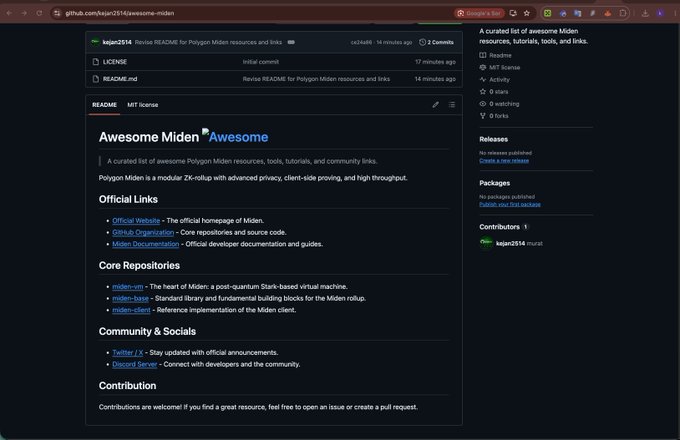Open kejan2514 avatar in the commit row
The width and height of the screenshot is (680, 440).
95,42
